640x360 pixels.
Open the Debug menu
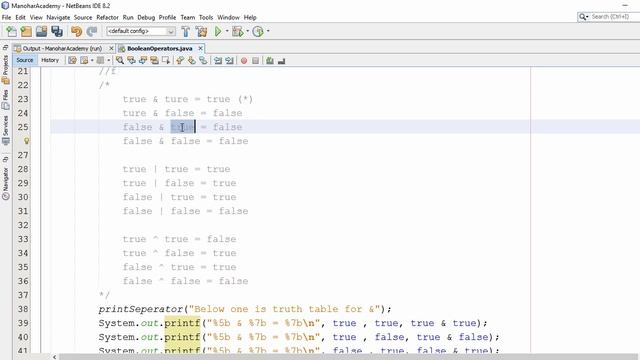point(146,17)
